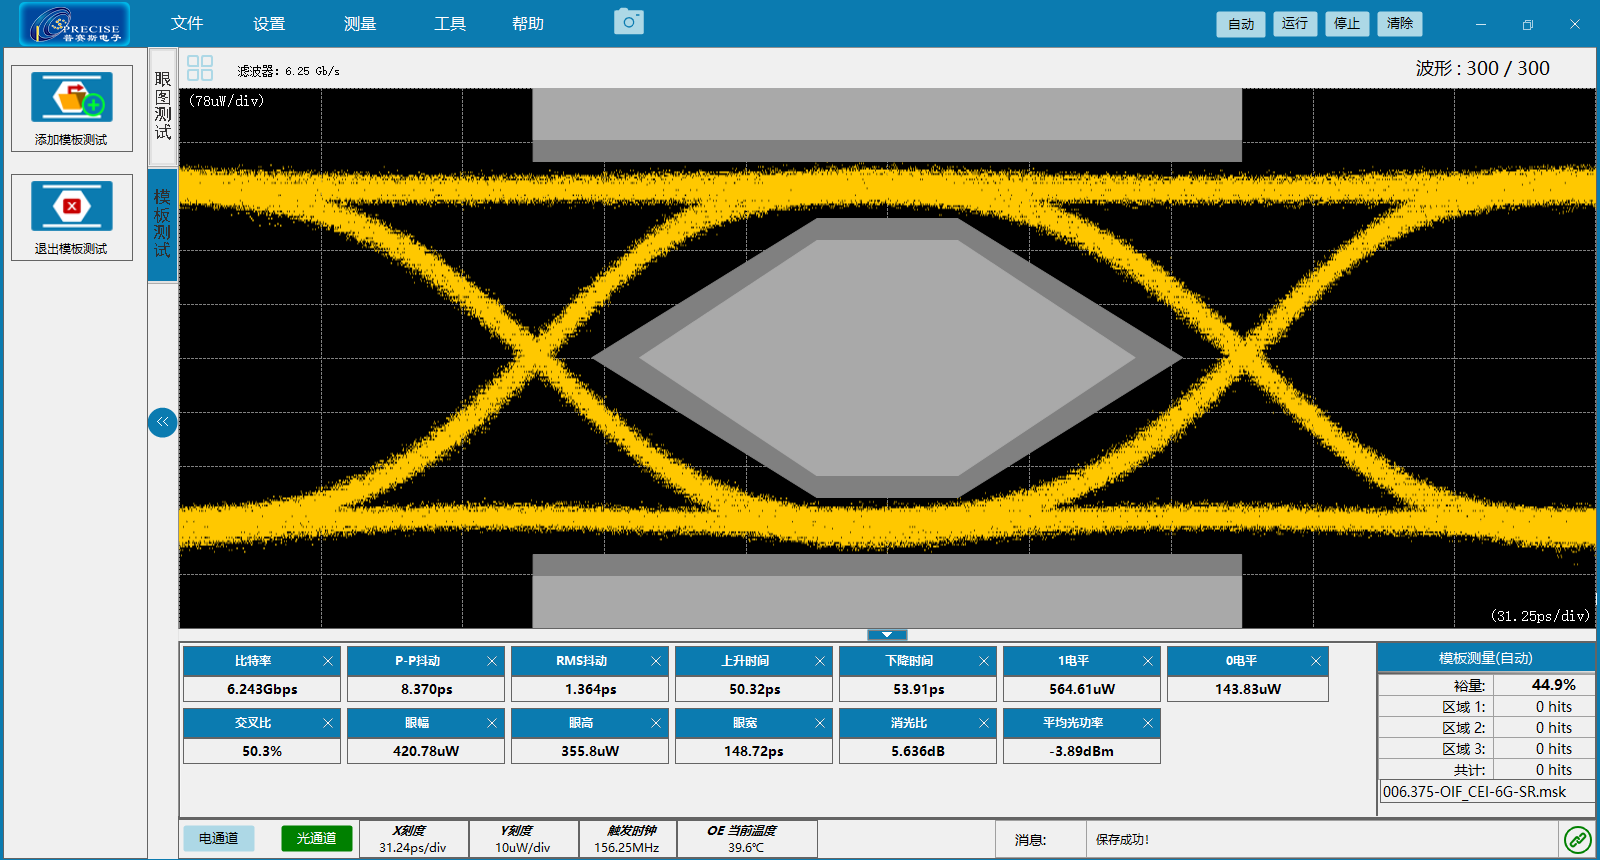This screenshot has height=860, width=1600.
Task: Click the 保存成功 message text
Action: point(1122,840)
